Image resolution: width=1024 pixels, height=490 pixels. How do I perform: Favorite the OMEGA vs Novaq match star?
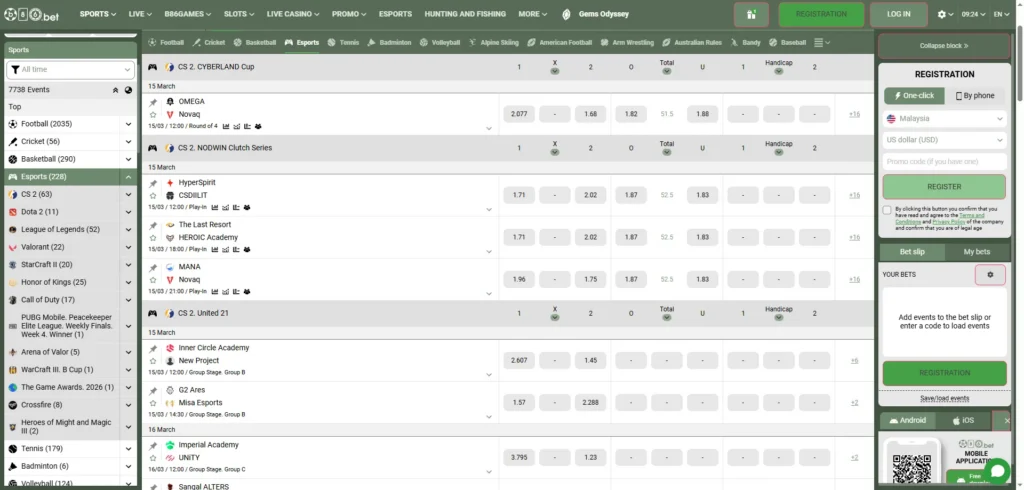(153, 114)
